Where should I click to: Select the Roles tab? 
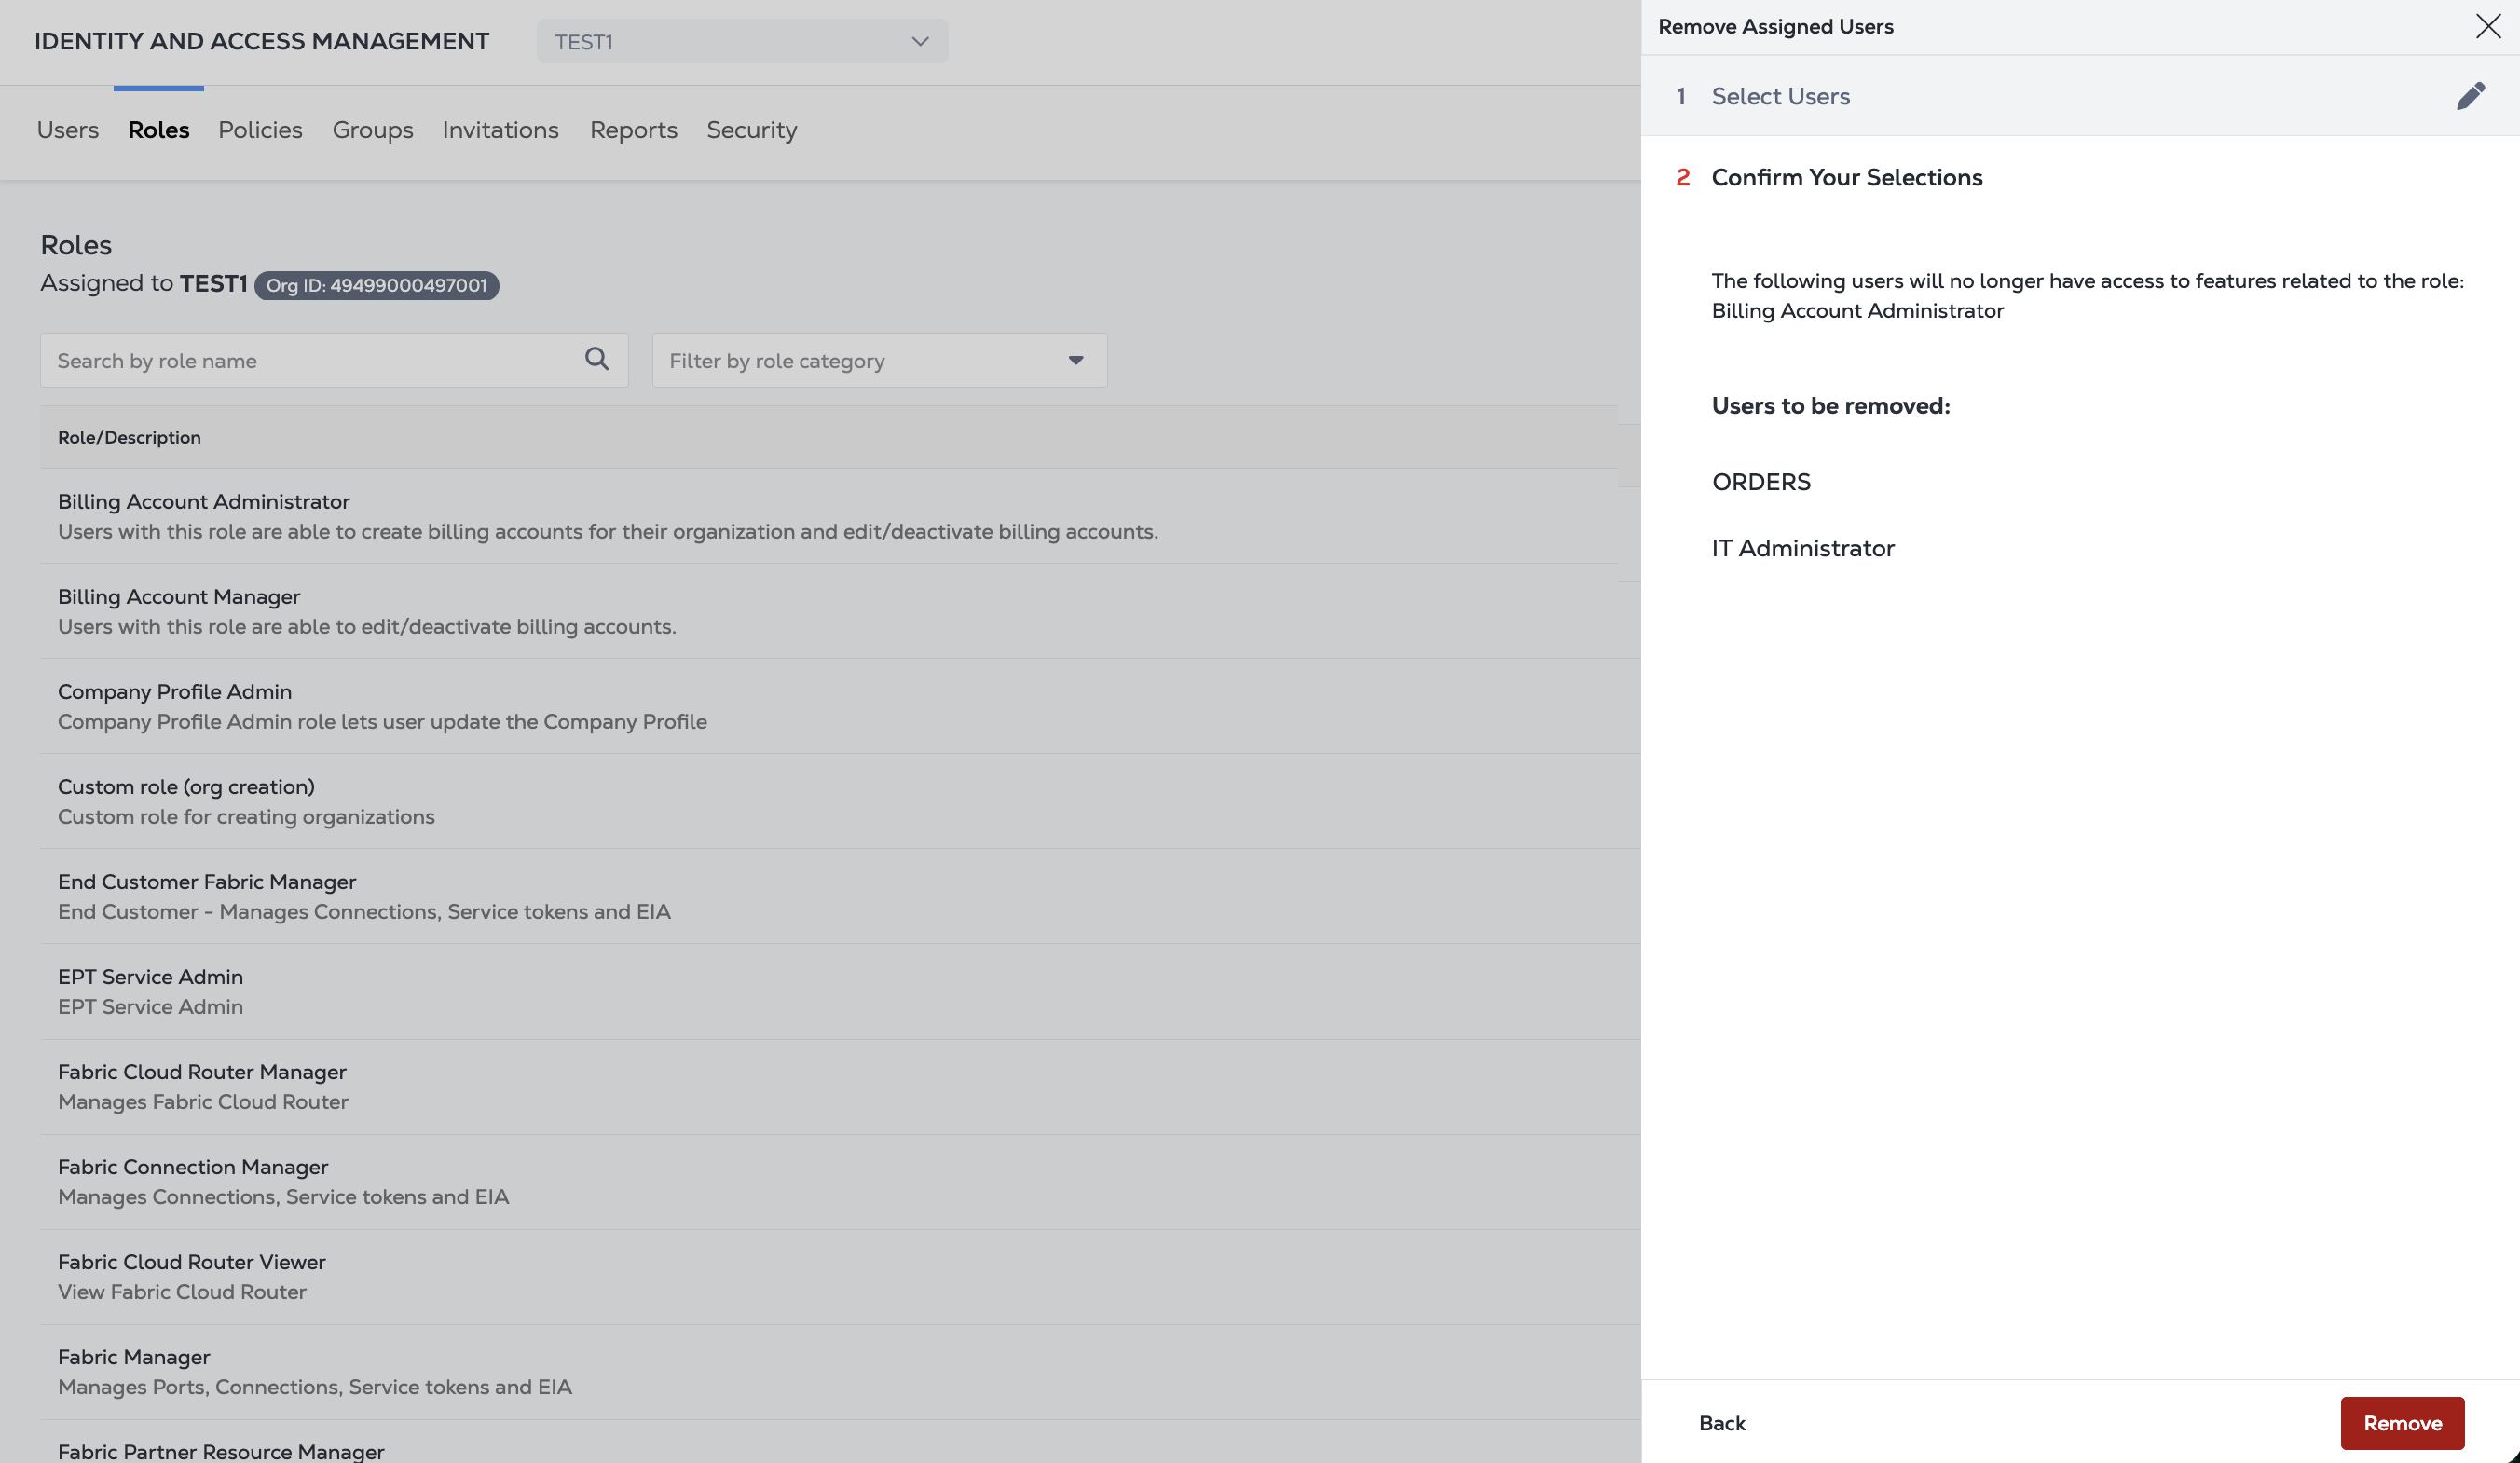click(159, 130)
